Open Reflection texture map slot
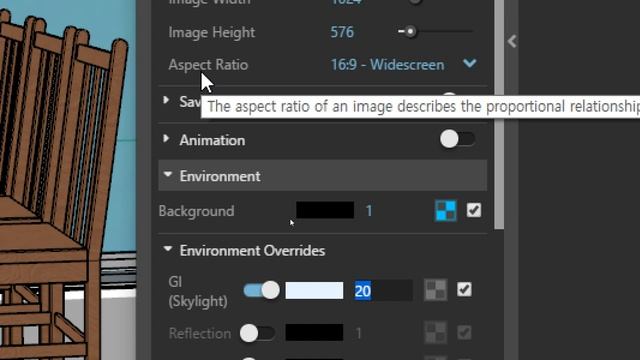Image resolution: width=640 pixels, height=360 pixels. point(436,333)
